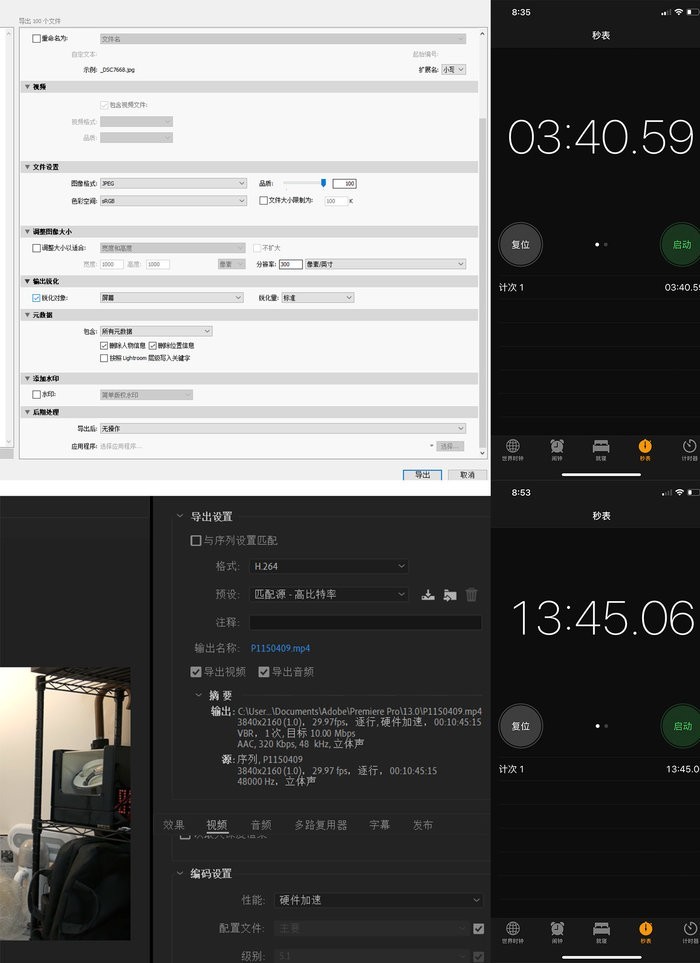Image resolution: width=700 pixels, height=963 pixels.
Task: Uncheck 删除位置信息 checkbox
Action: 152,346
